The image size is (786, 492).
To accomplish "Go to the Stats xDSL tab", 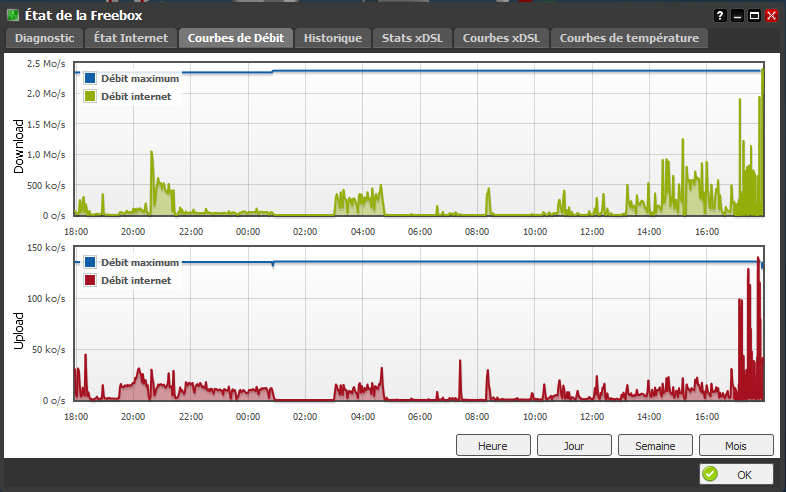I will pyautogui.click(x=413, y=38).
